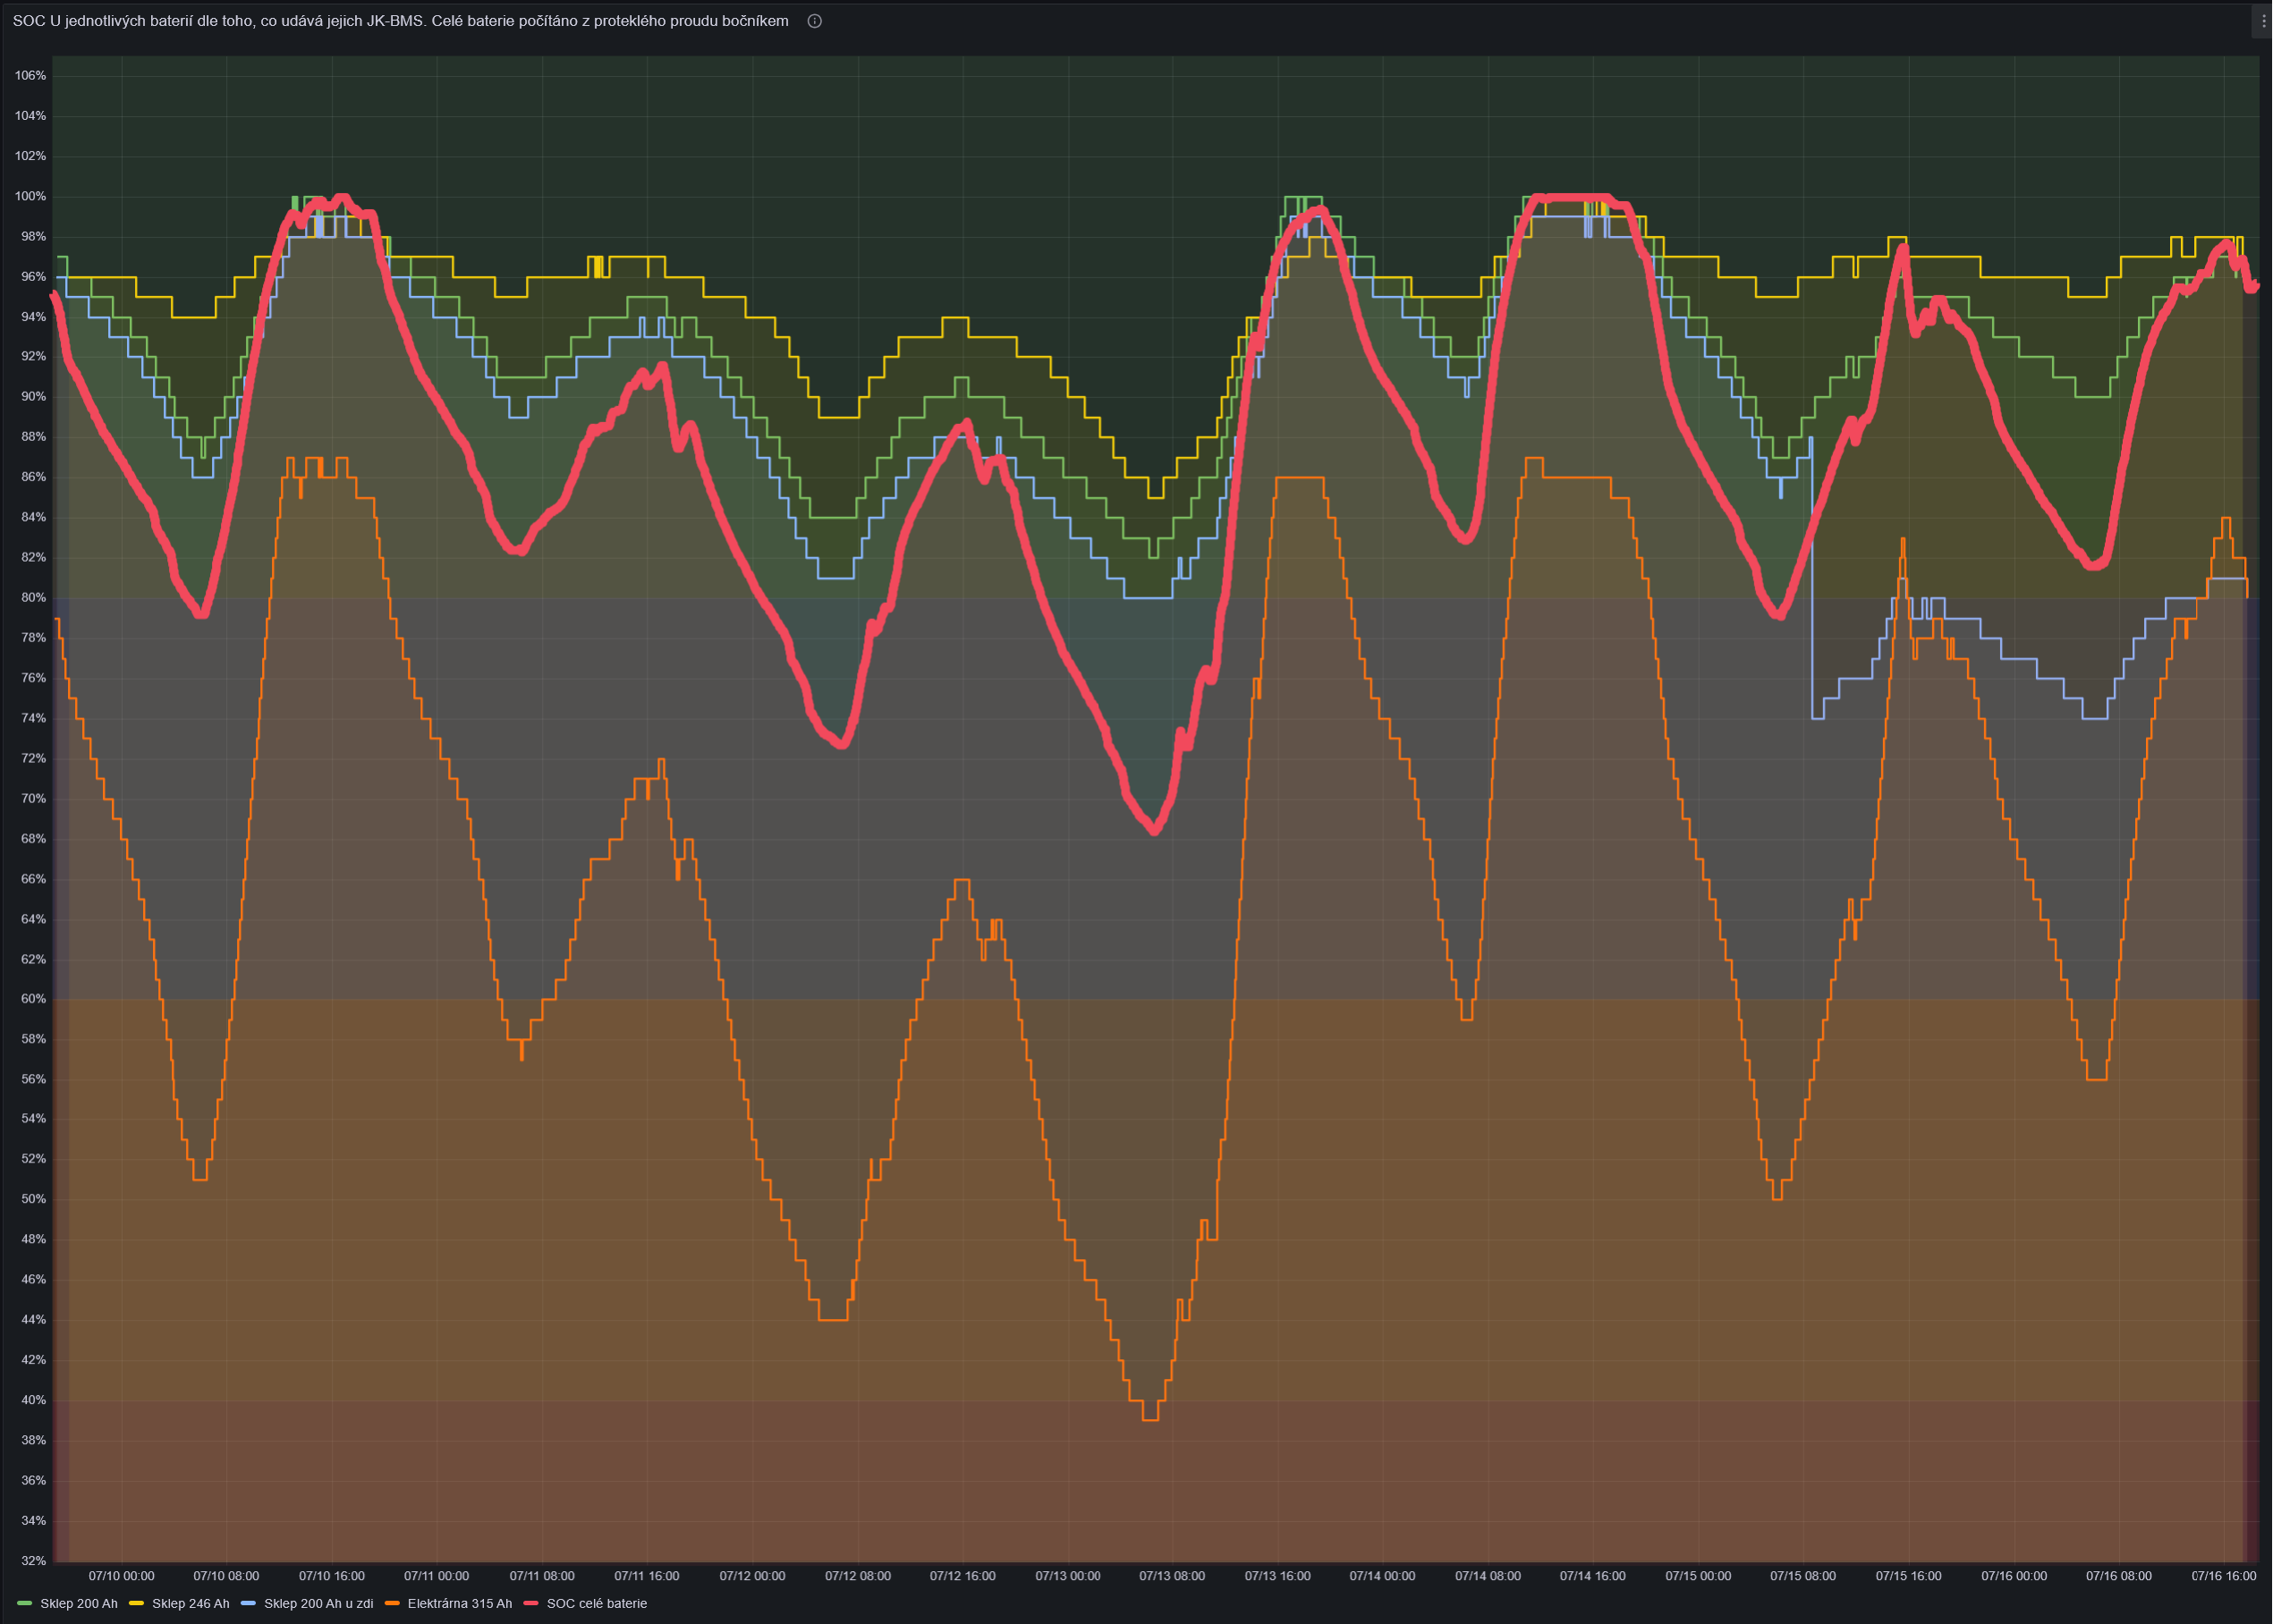Click the blue Sklep 200 Ah u zdi swatch

tap(248, 1603)
